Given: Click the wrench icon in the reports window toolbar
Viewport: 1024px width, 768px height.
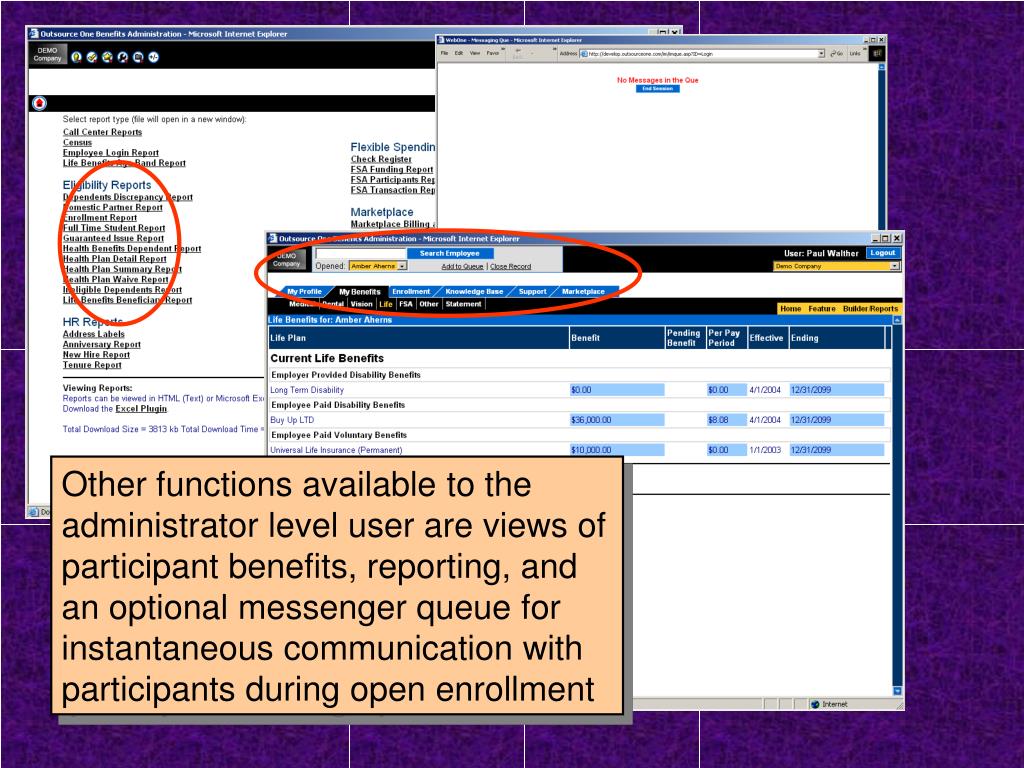Looking at the screenshot, I should coord(123,57).
